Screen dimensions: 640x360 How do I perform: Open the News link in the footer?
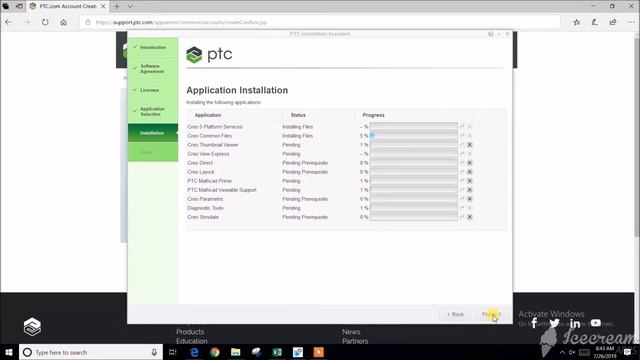pyautogui.click(x=351, y=332)
